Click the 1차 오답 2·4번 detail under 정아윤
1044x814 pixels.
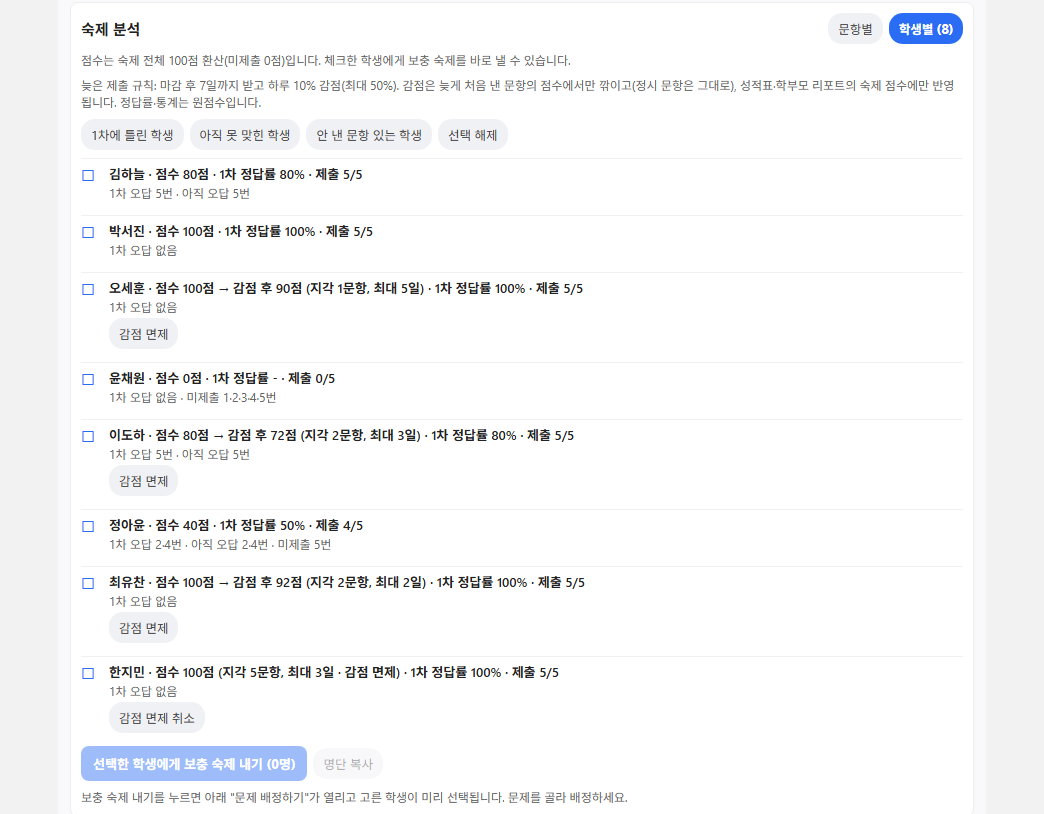(x=145, y=545)
